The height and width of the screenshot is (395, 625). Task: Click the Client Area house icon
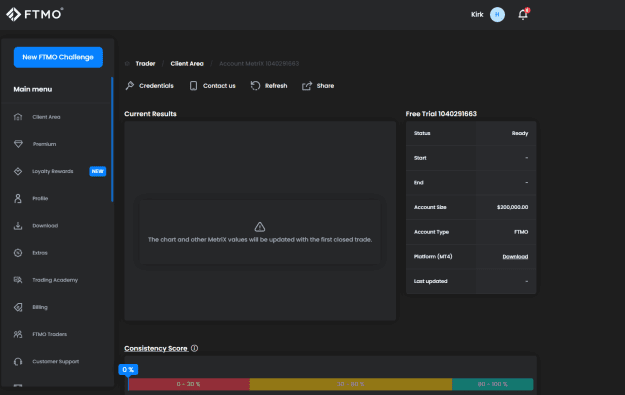click(18, 117)
